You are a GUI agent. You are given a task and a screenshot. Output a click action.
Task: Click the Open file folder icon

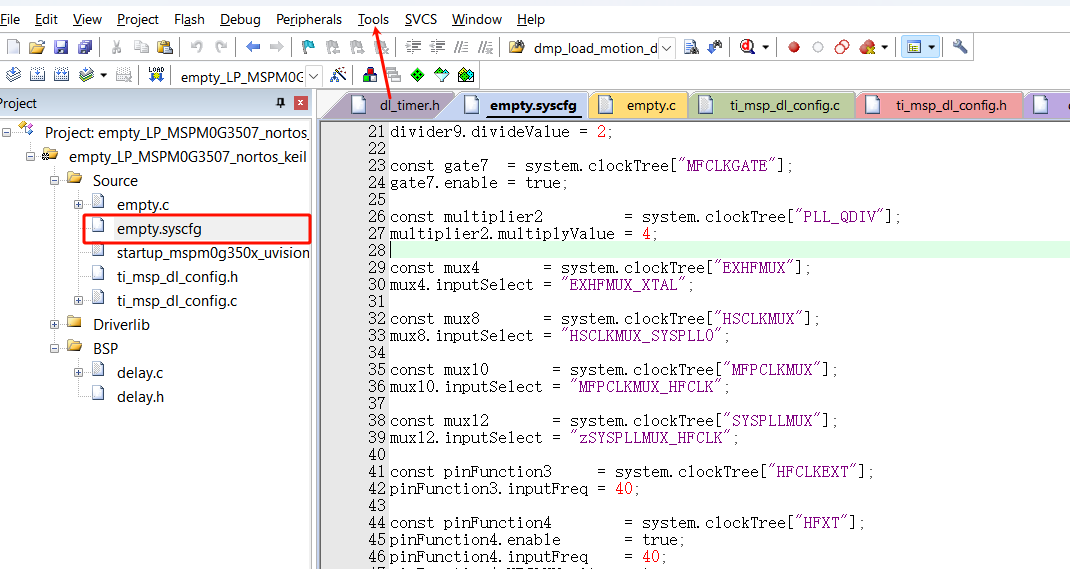37,47
